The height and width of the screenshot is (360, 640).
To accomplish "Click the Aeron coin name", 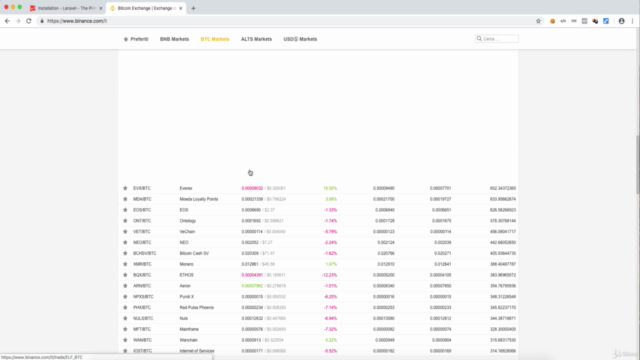I will coord(185,286).
